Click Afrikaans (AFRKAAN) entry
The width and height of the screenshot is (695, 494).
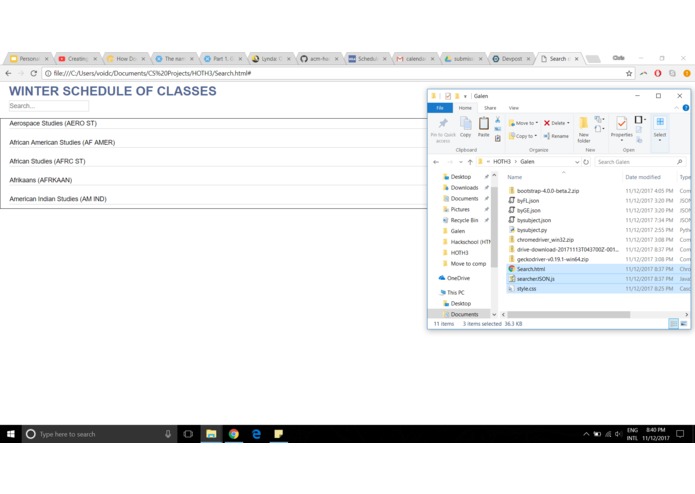pyautogui.click(x=40, y=180)
